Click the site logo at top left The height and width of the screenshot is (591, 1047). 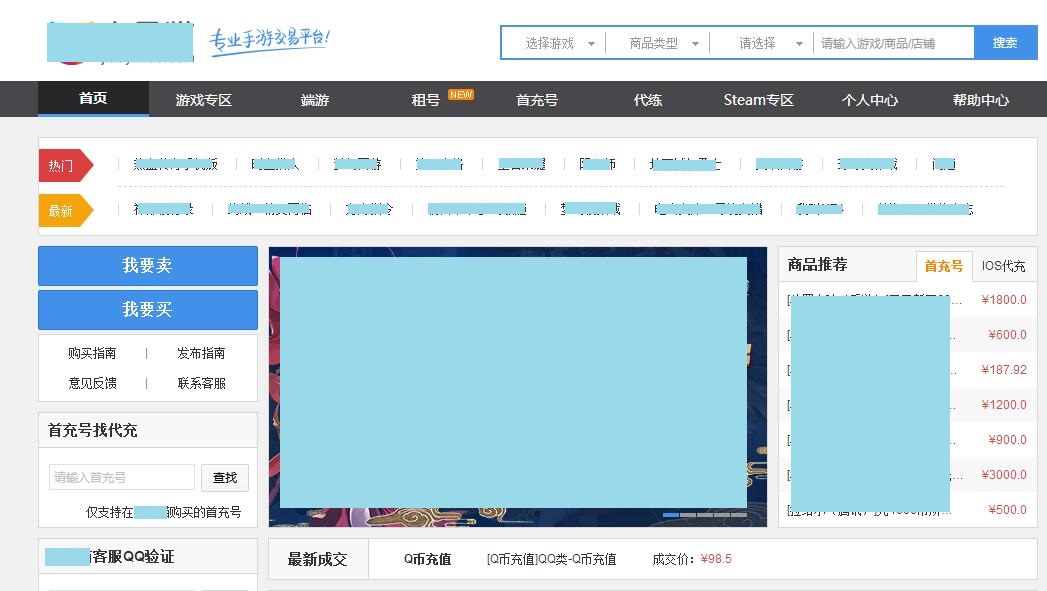(119, 42)
